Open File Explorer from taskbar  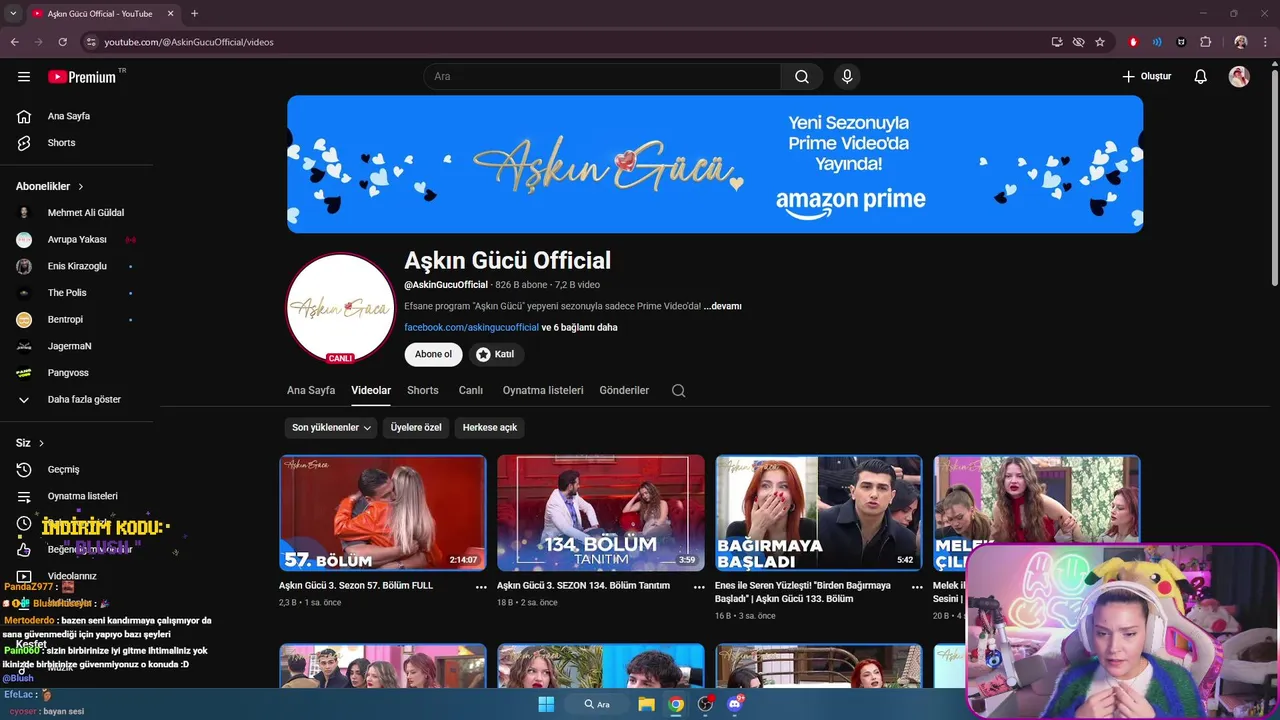[646, 704]
